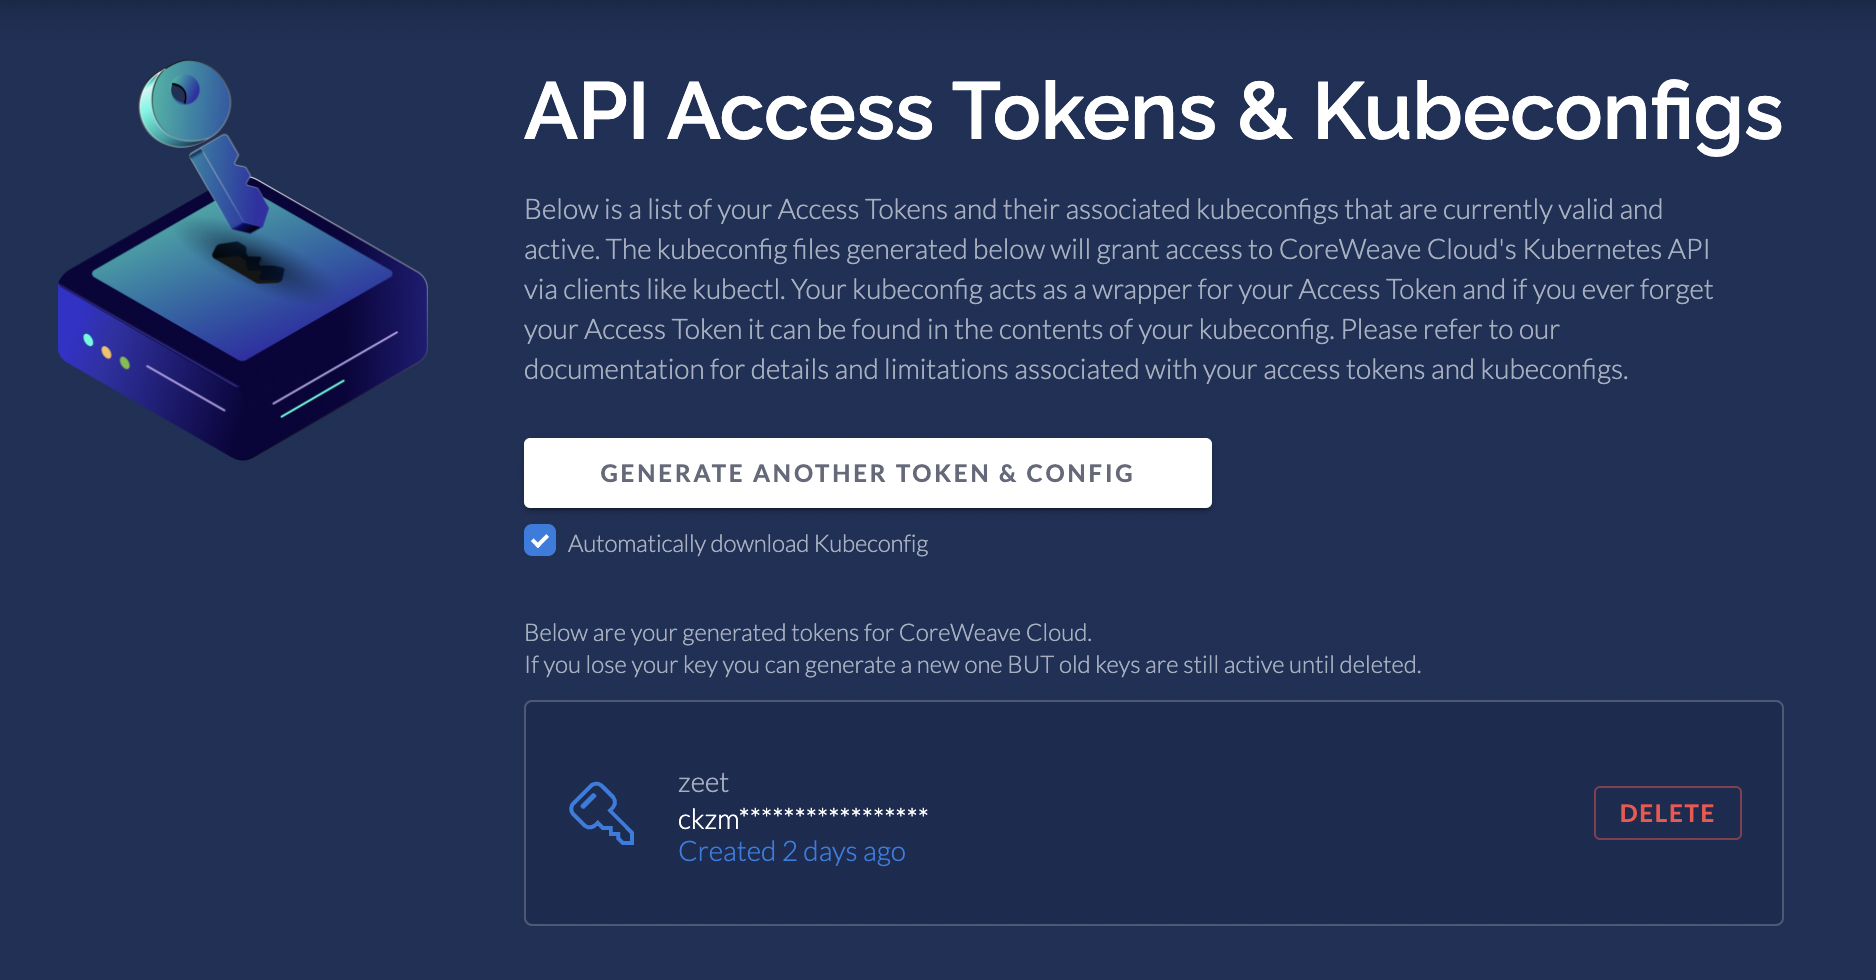
Task: Click the blue key blade on the illustration
Action: [x=230, y=184]
